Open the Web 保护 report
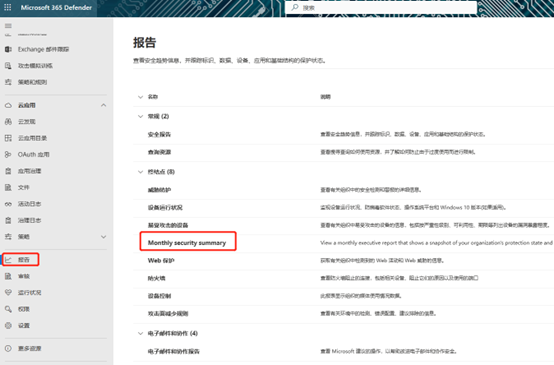554x365 pixels. click(161, 260)
